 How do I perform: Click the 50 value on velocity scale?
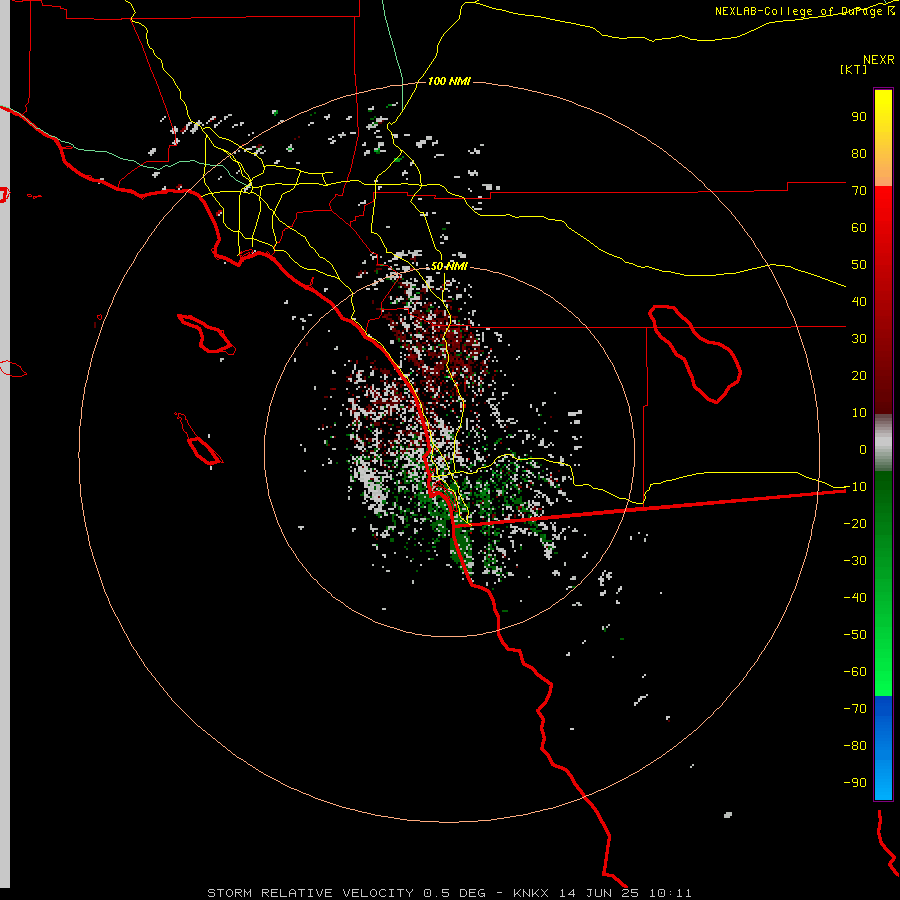pos(859,265)
